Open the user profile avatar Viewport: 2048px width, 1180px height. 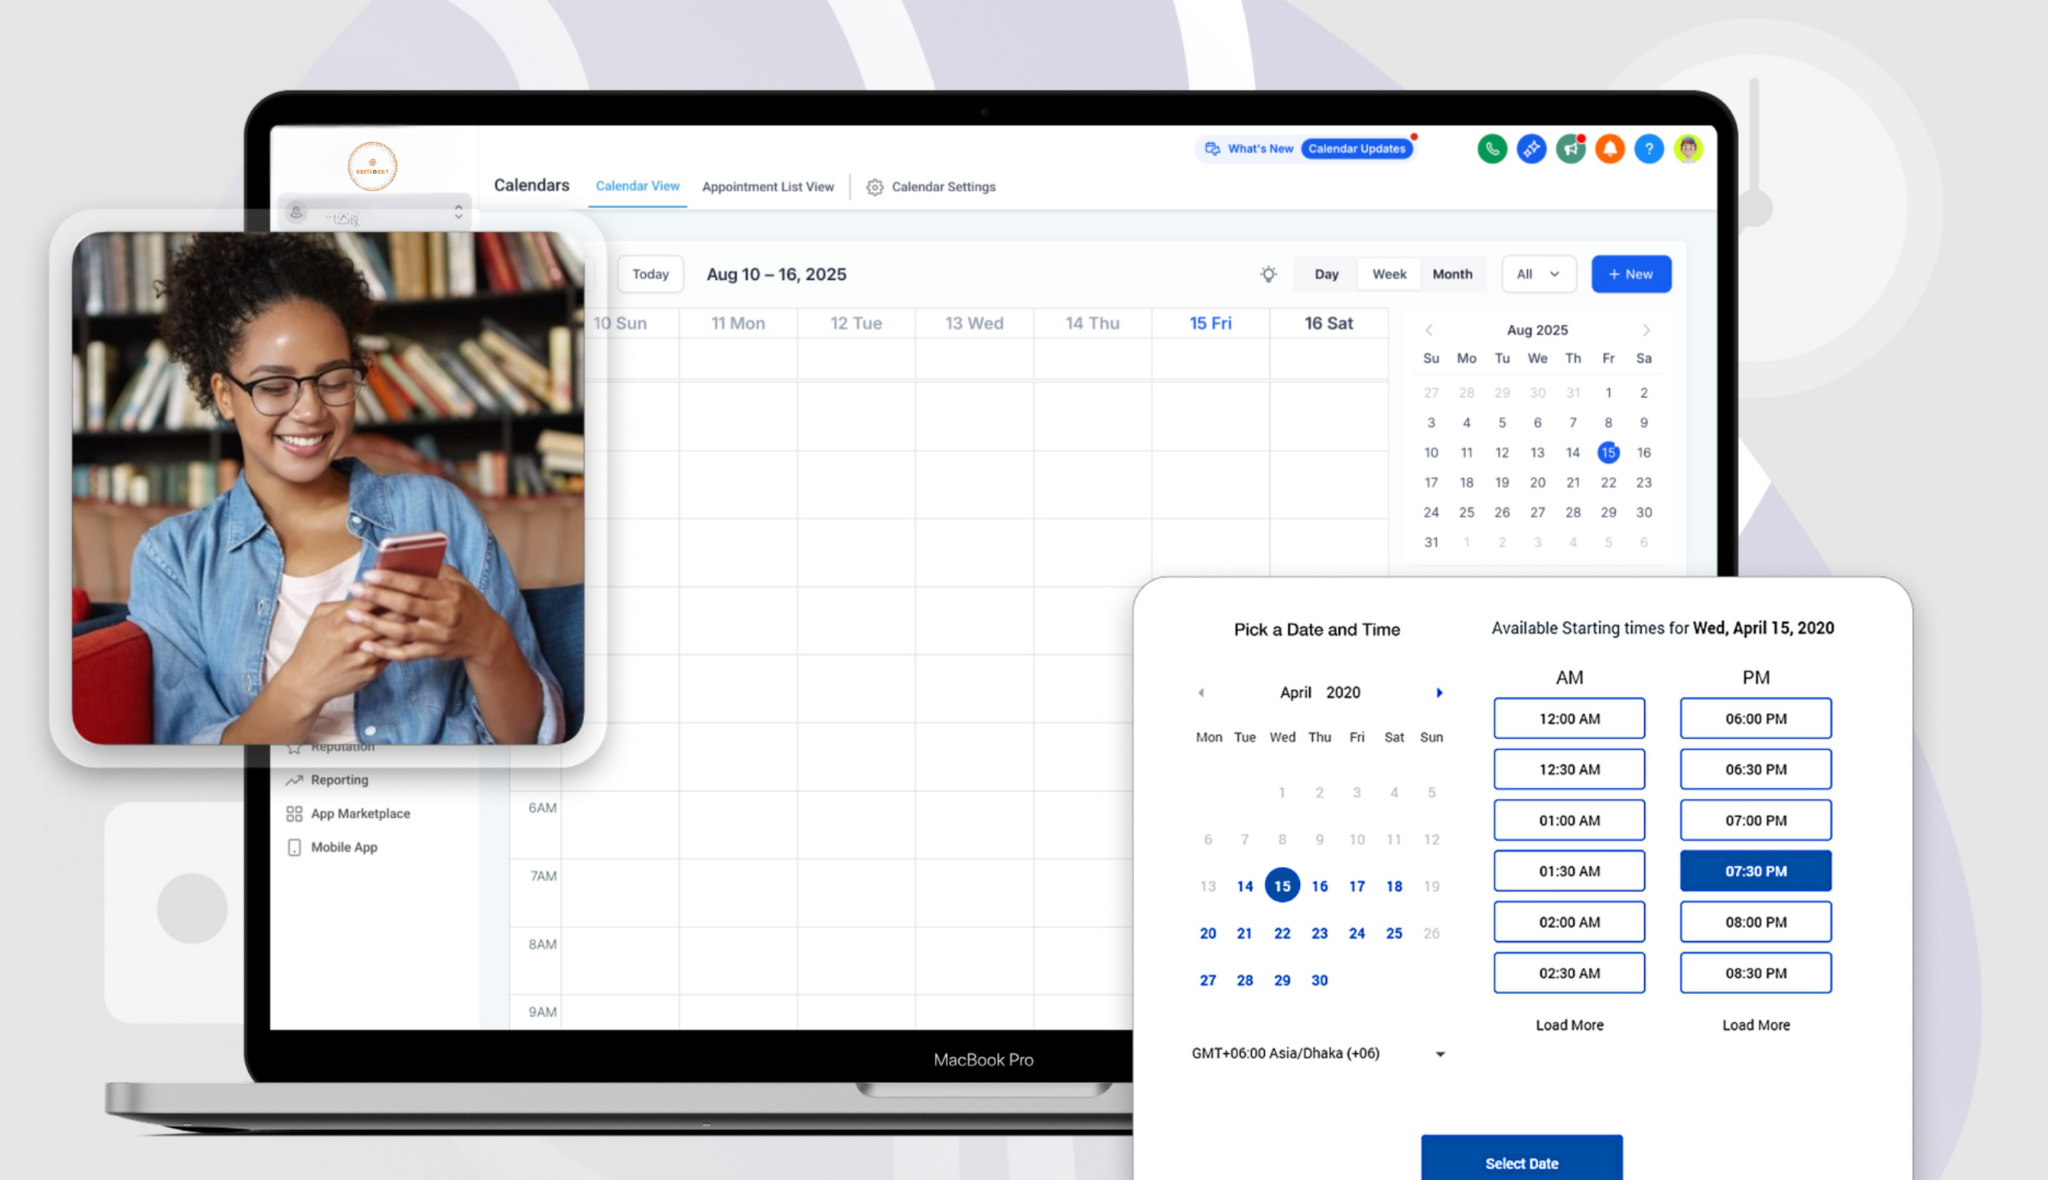tap(1688, 149)
